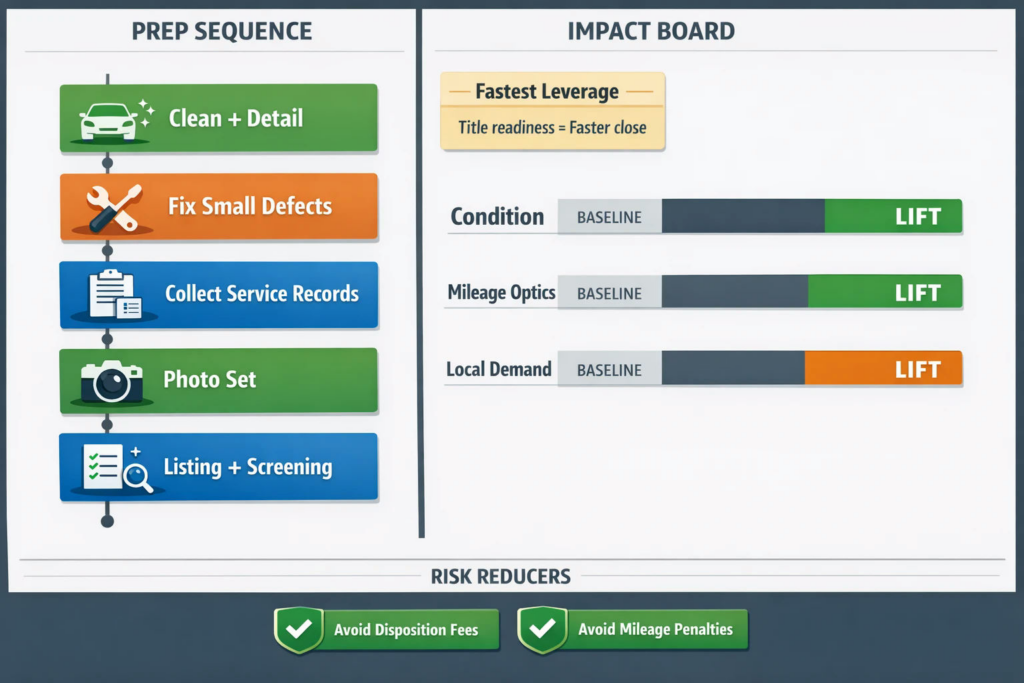Click the checklist magnifier icon
Viewport: 1024px width, 683px height.
pyautogui.click(x=118, y=468)
